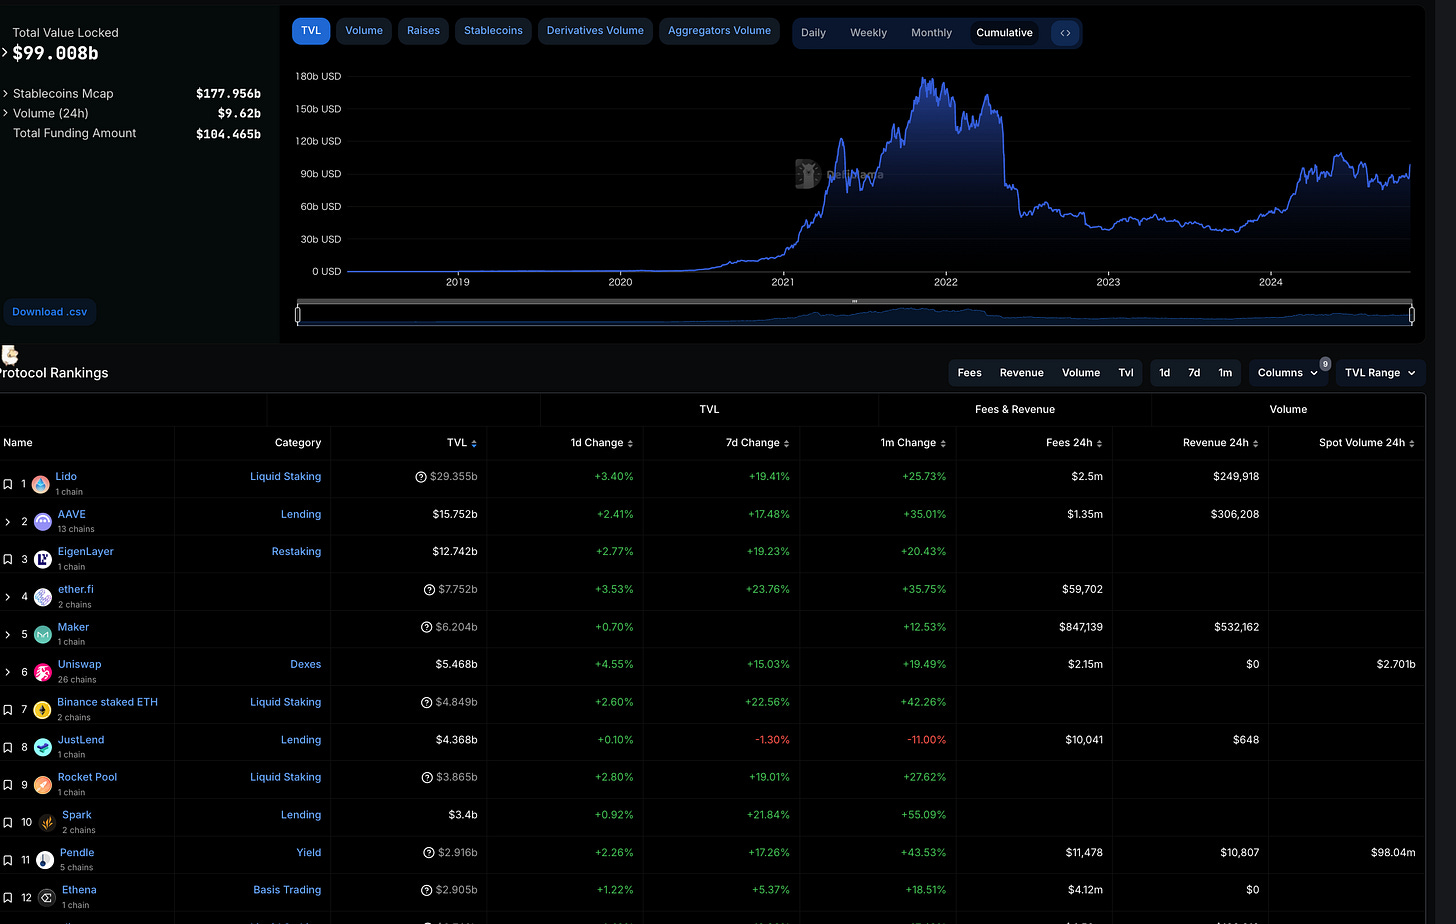
Task: Sort by Fees 24h column header
Action: [1074, 443]
